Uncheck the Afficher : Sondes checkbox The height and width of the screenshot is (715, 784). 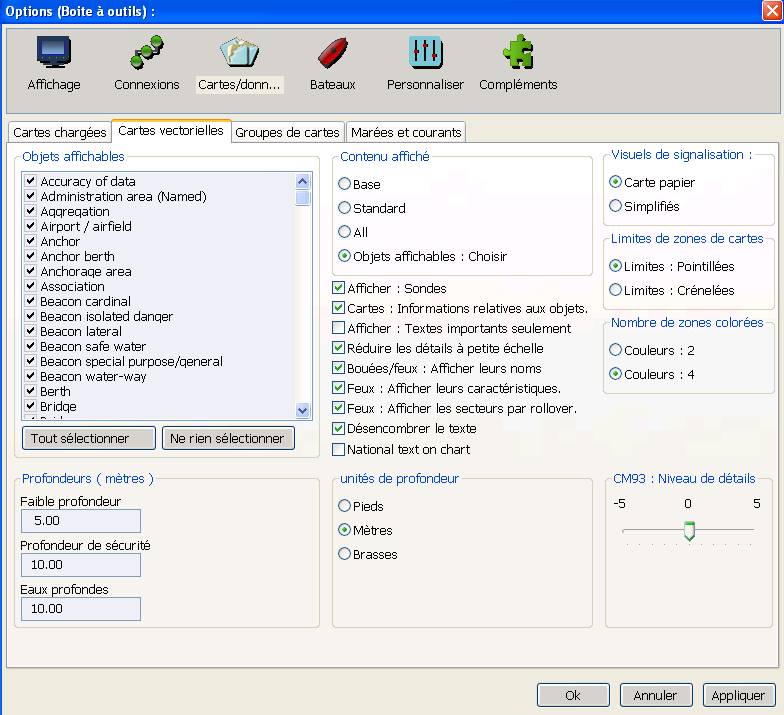coord(339,288)
